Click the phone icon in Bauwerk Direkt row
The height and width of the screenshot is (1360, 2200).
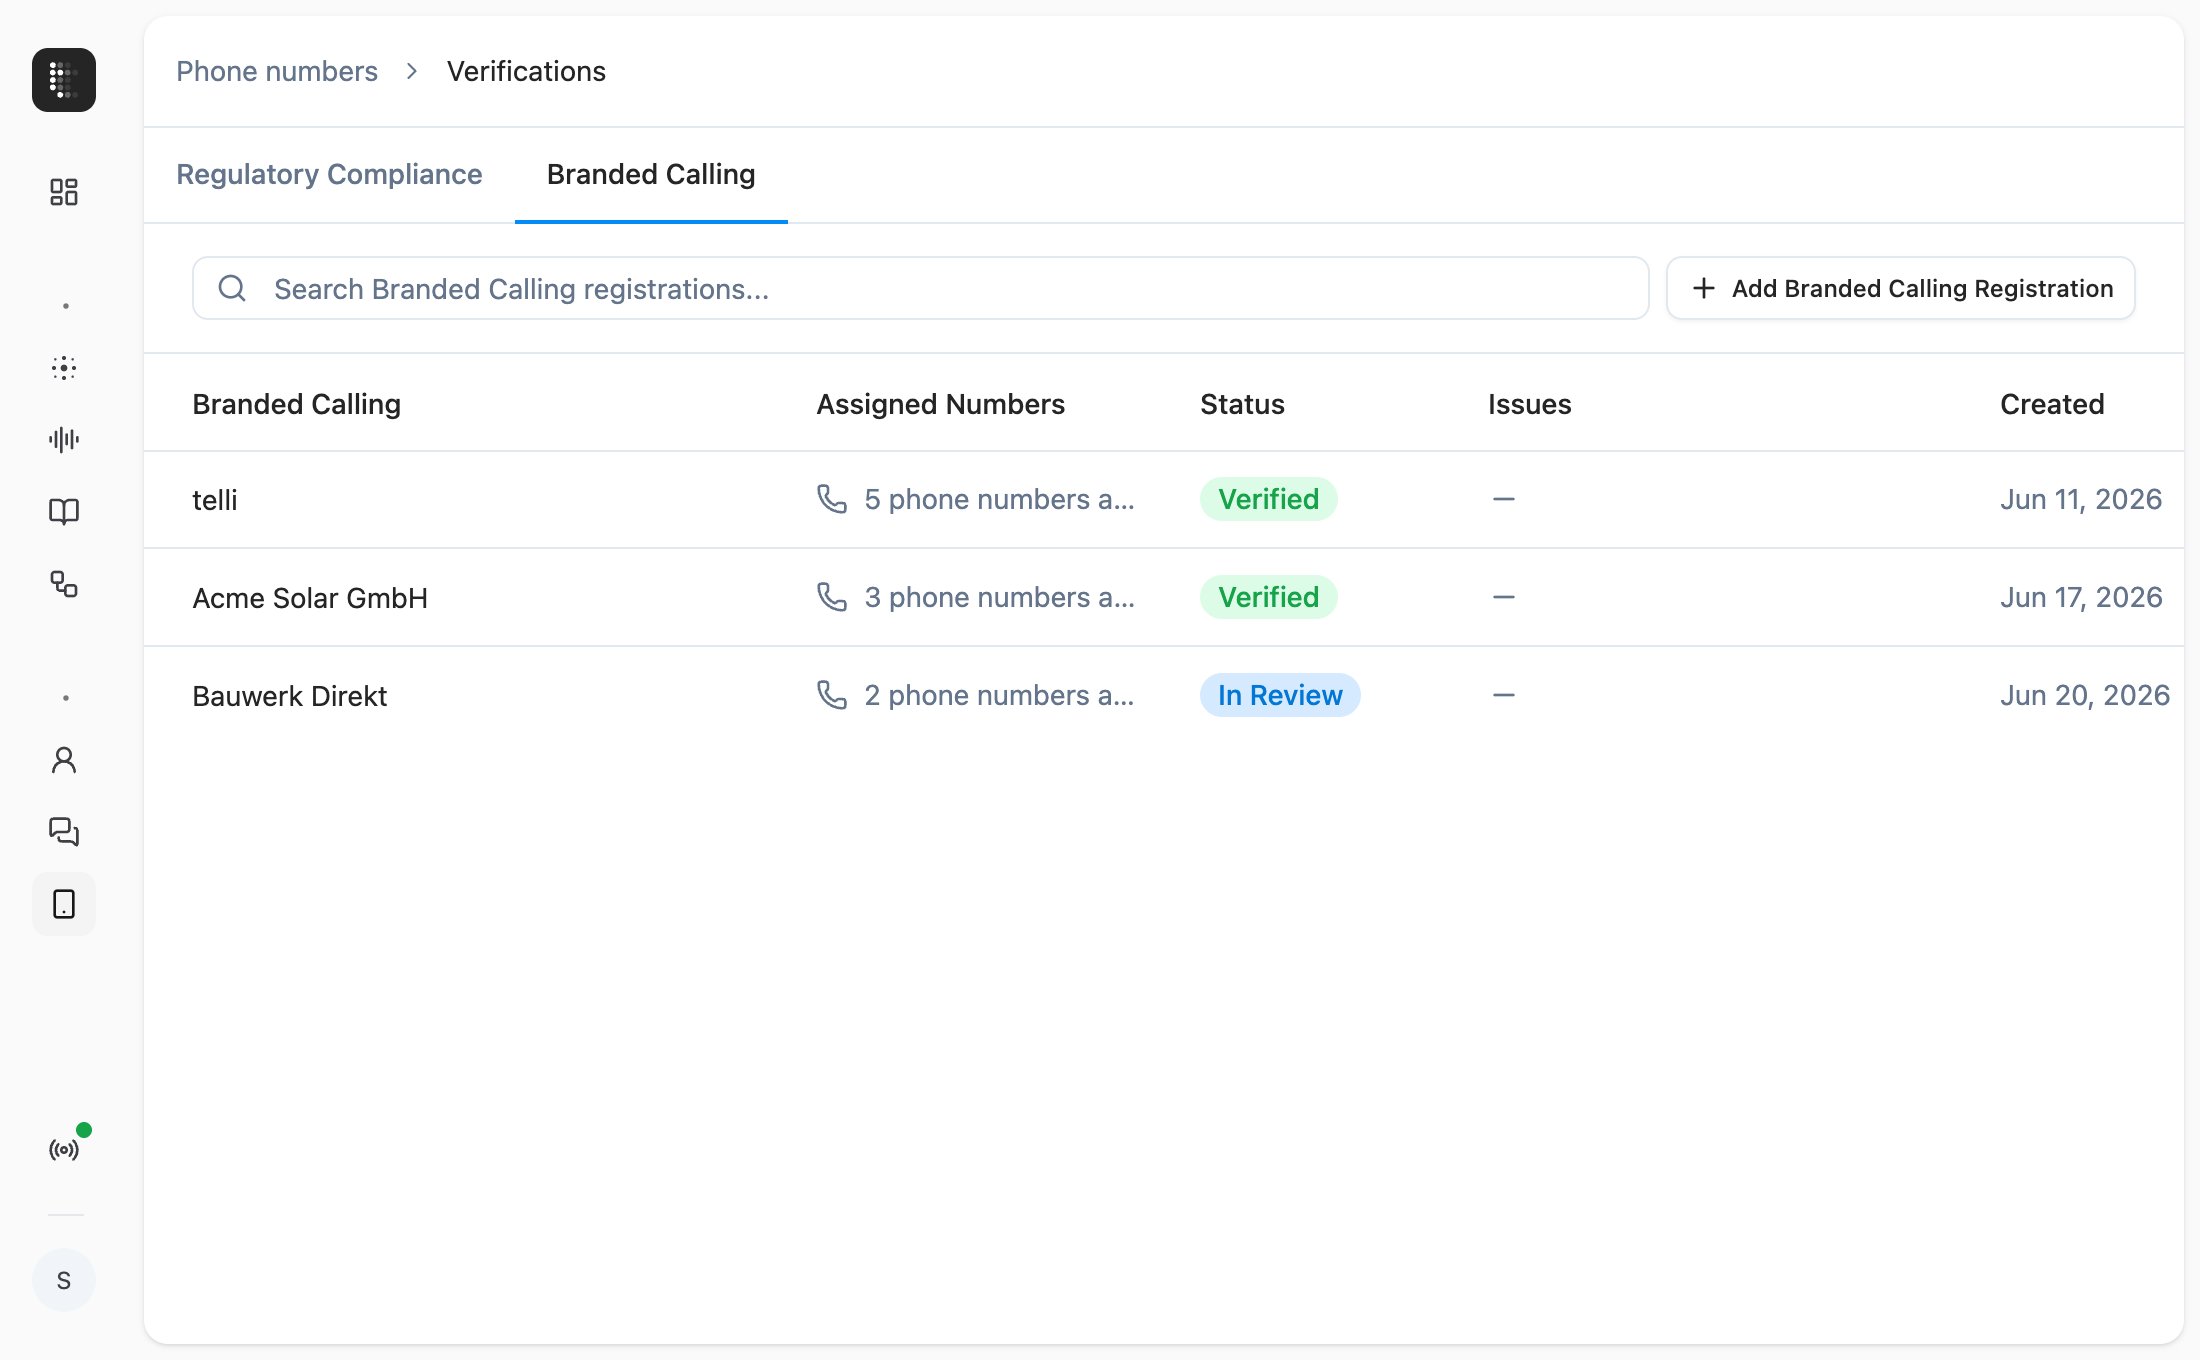[x=832, y=694]
